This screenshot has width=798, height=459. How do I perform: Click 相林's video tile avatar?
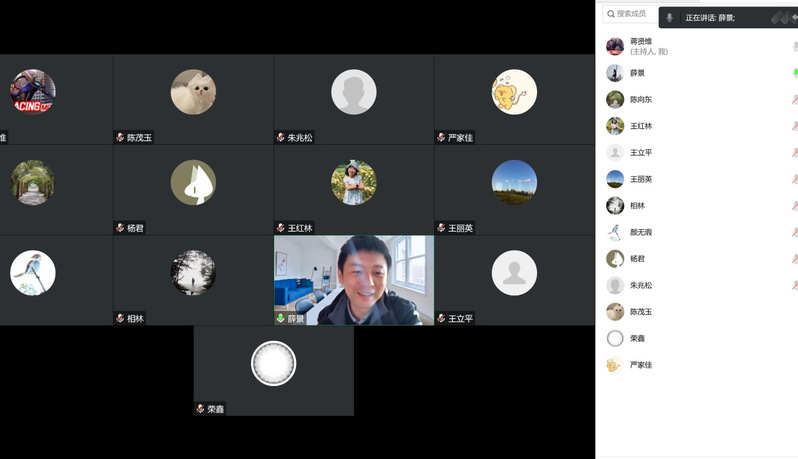tap(193, 272)
